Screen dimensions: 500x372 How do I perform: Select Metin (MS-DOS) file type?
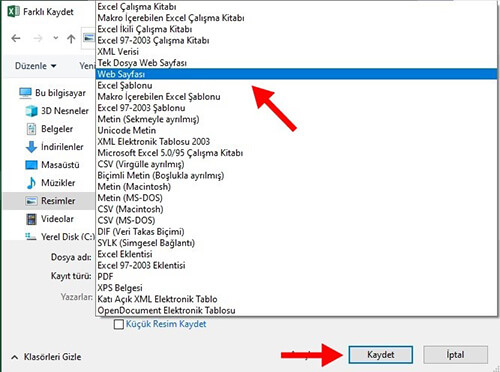(297, 198)
